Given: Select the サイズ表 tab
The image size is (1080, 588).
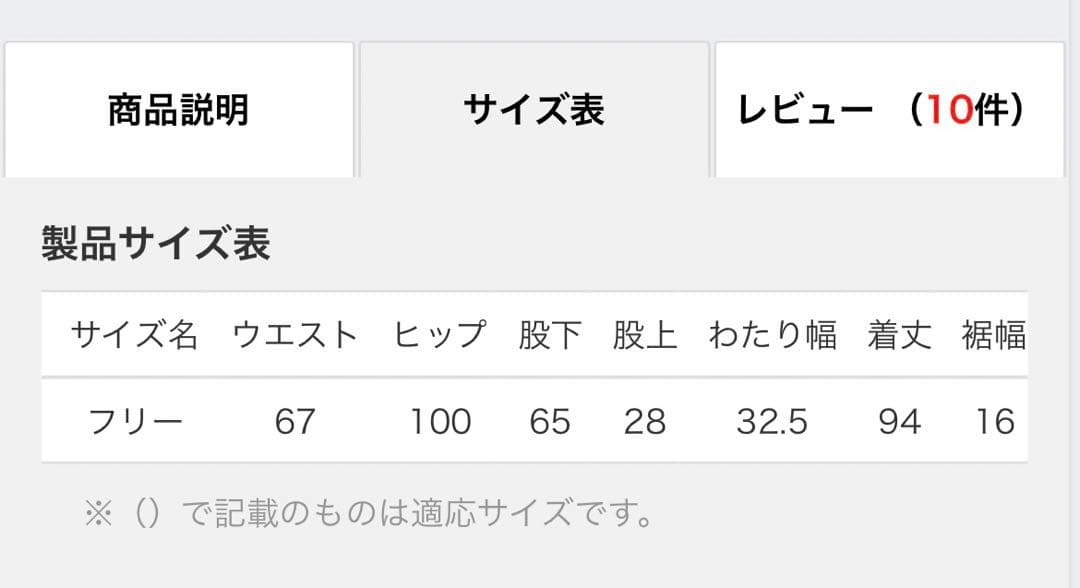Looking at the screenshot, I should coord(535,110).
